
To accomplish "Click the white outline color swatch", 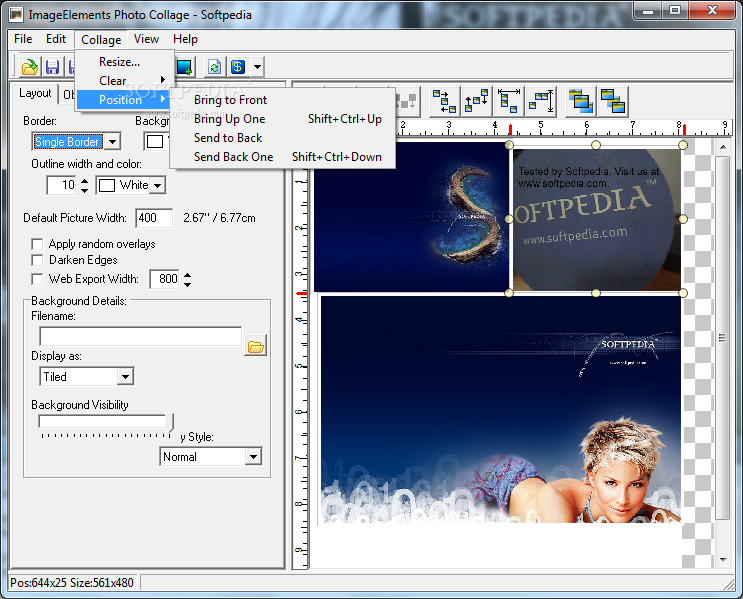I will [x=107, y=185].
